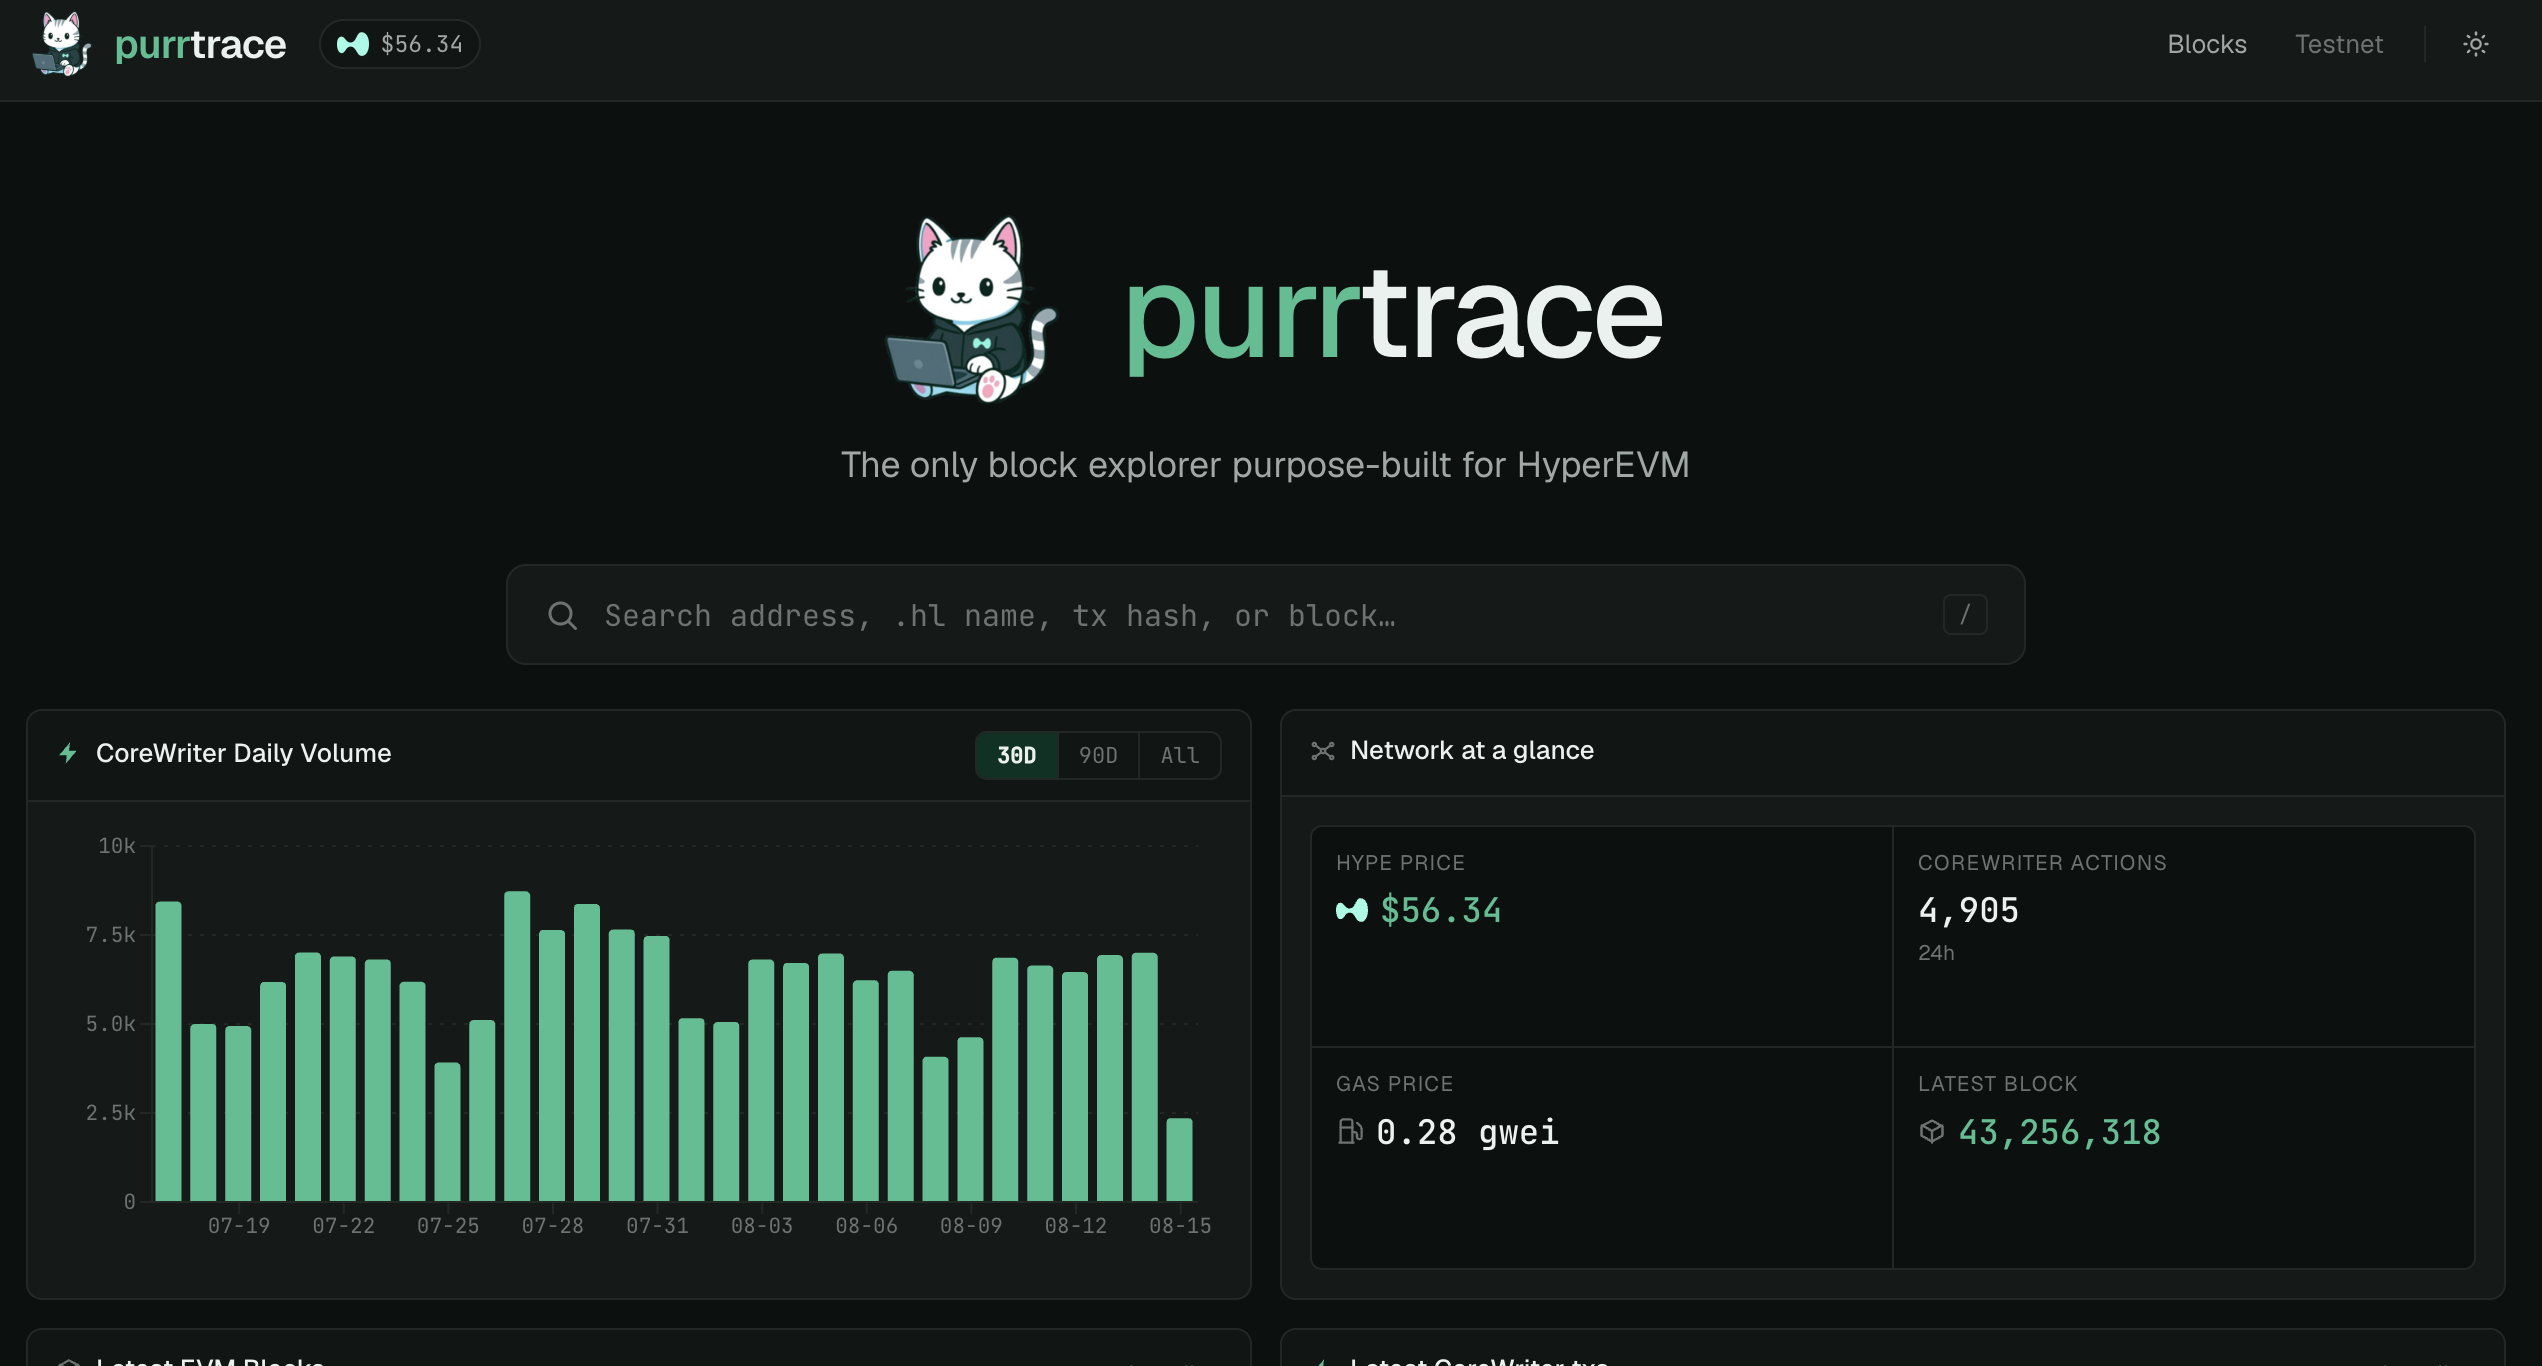
Task: Click the lightning bolt CoreWriter icon
Action: pos(68,753)
